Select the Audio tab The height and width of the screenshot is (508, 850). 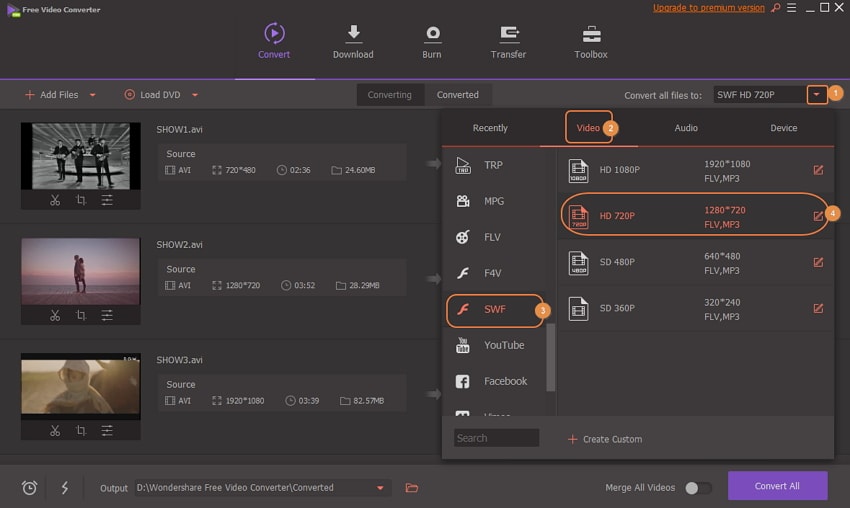tap(686, 128)
